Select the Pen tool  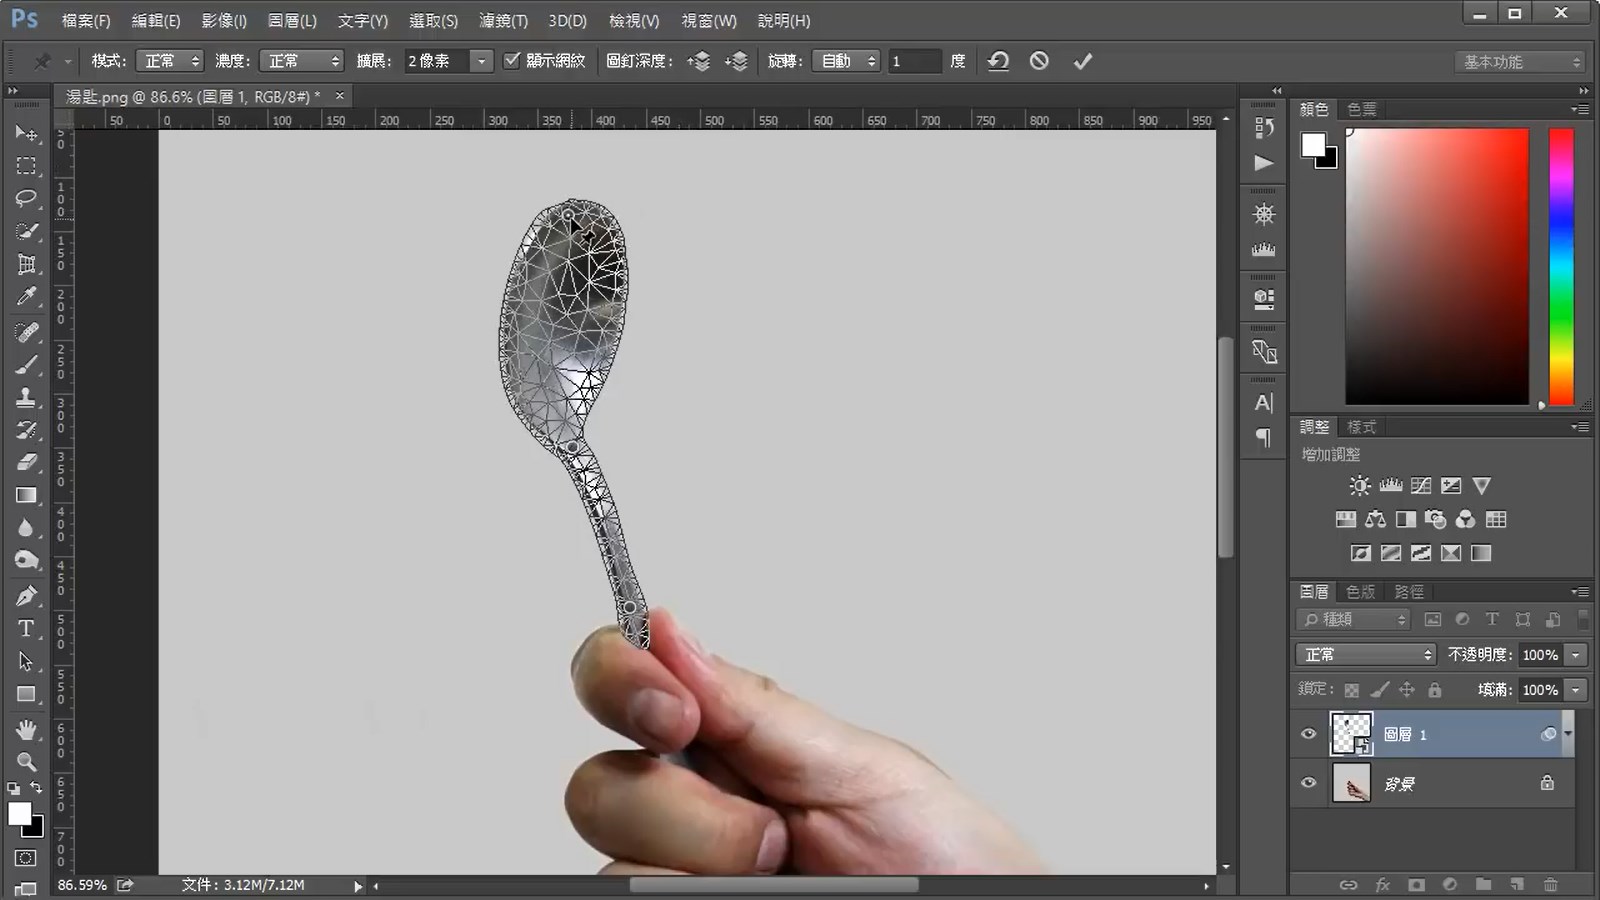tap(26, 596)
